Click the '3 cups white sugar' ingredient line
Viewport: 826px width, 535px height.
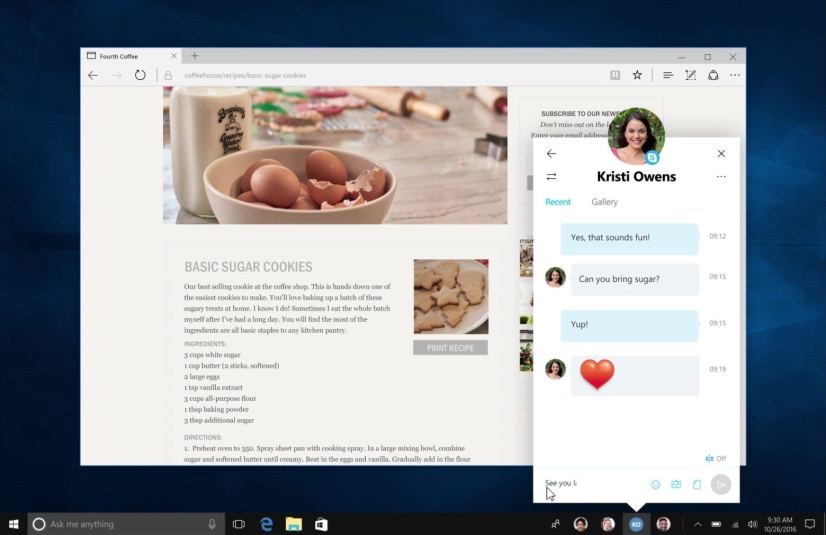tap(212, 355)
